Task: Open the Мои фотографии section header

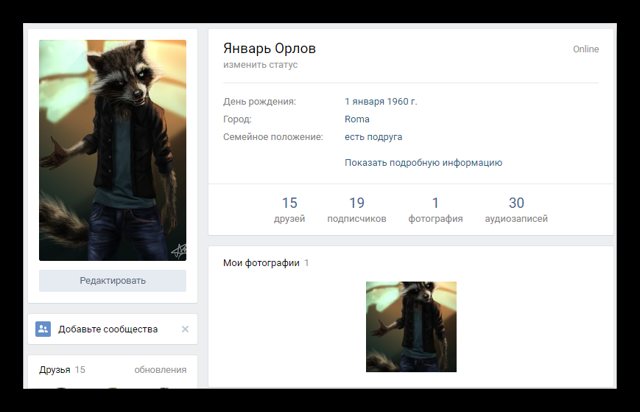Action: pos(261,263)
